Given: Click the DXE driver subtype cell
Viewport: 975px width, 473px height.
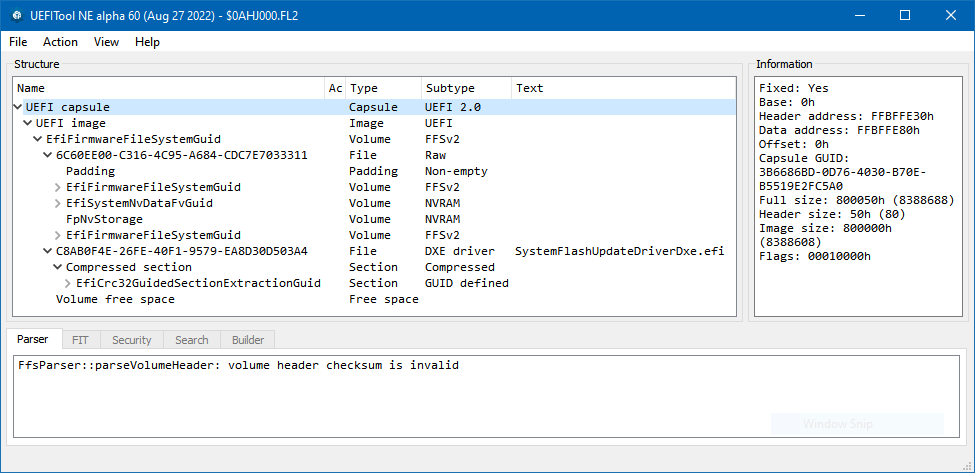Looking at the screenshot, I should [x=460, y=251].
